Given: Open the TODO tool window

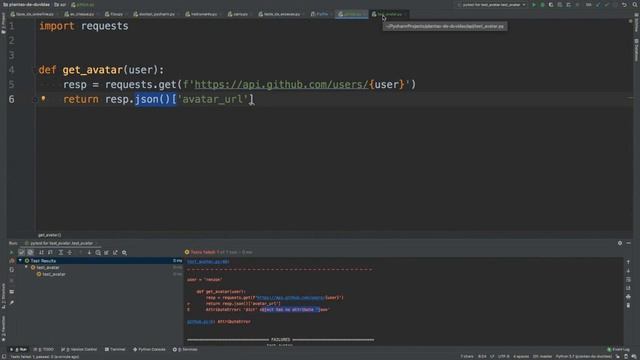Looking at the screenshot, I should (44, 349).
